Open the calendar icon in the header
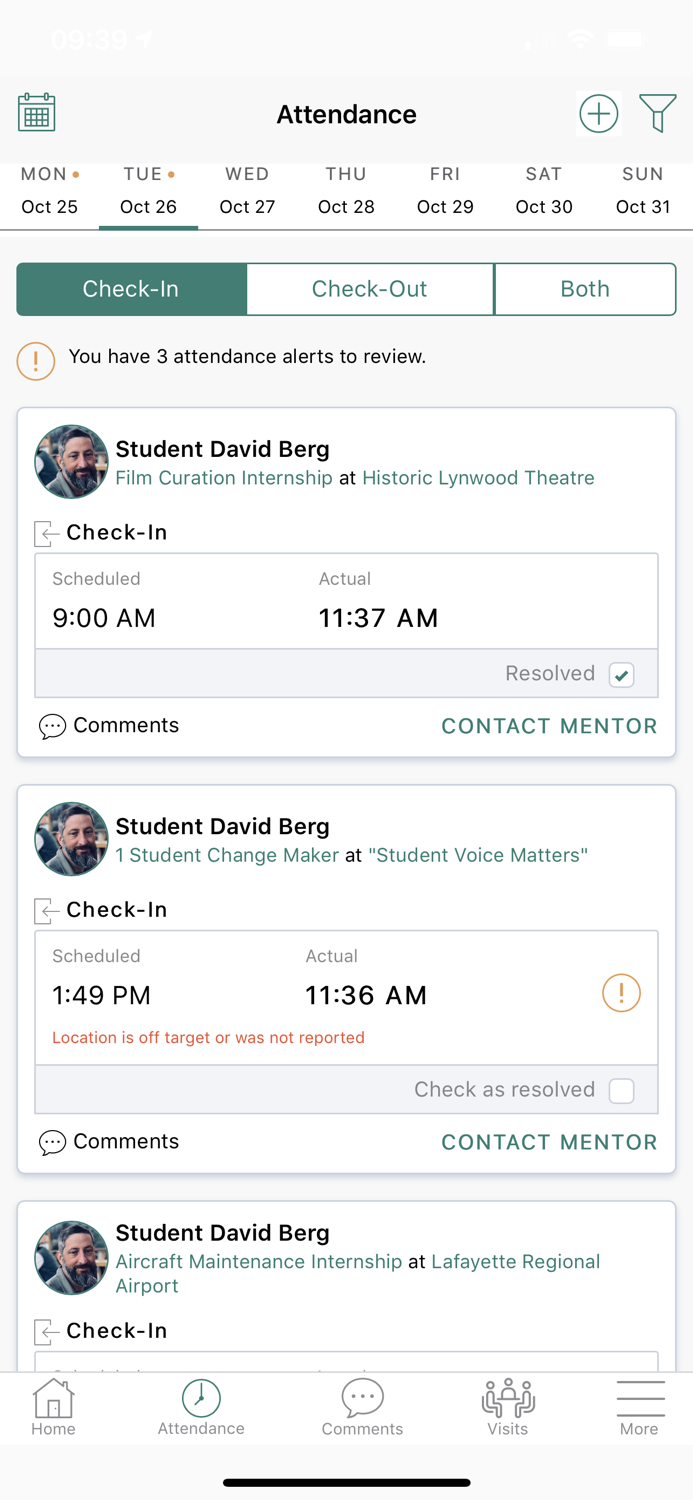This screenshot has width=693, height=1500. (x=37, y=113)
